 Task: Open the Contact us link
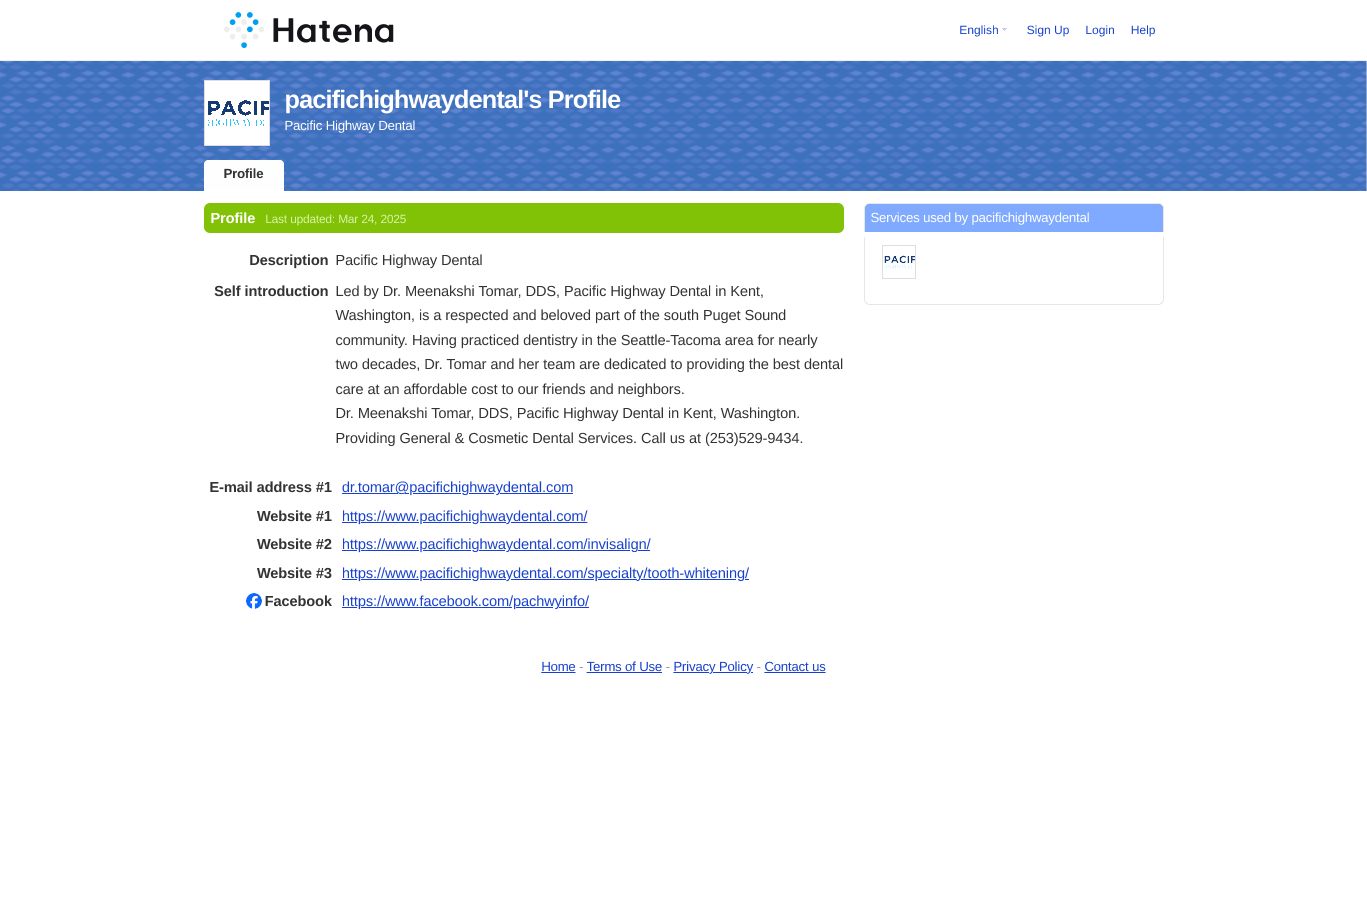coord(794,667)
